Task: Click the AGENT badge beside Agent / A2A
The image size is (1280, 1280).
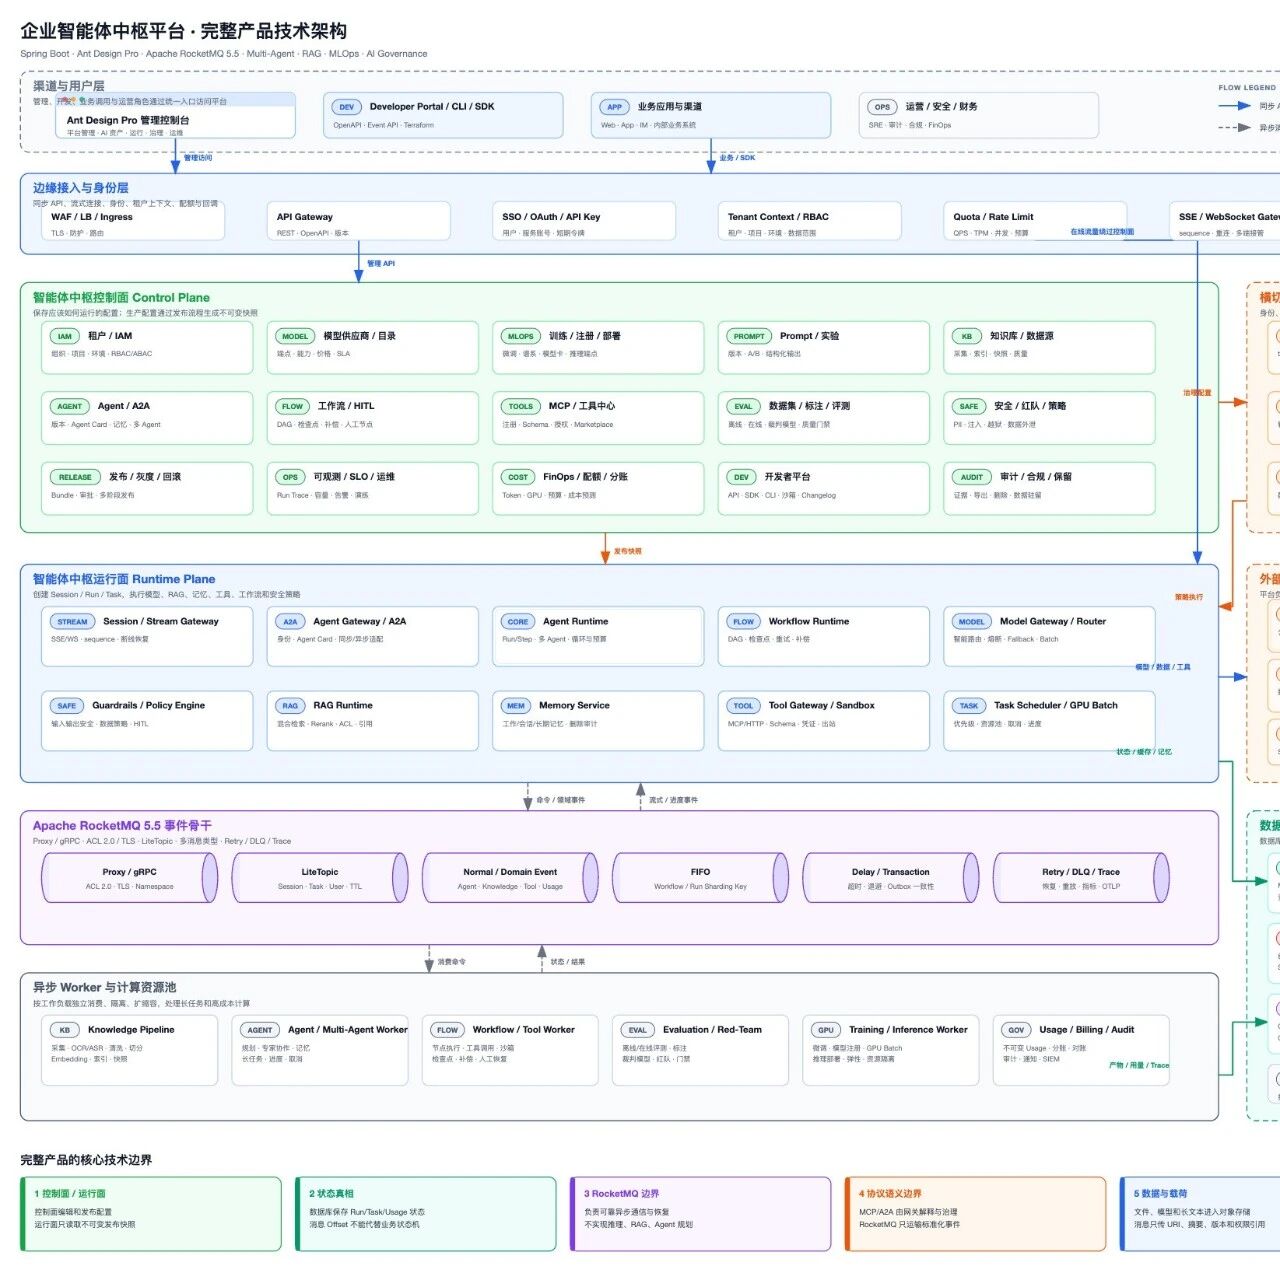Action: (x=70, y=407)
